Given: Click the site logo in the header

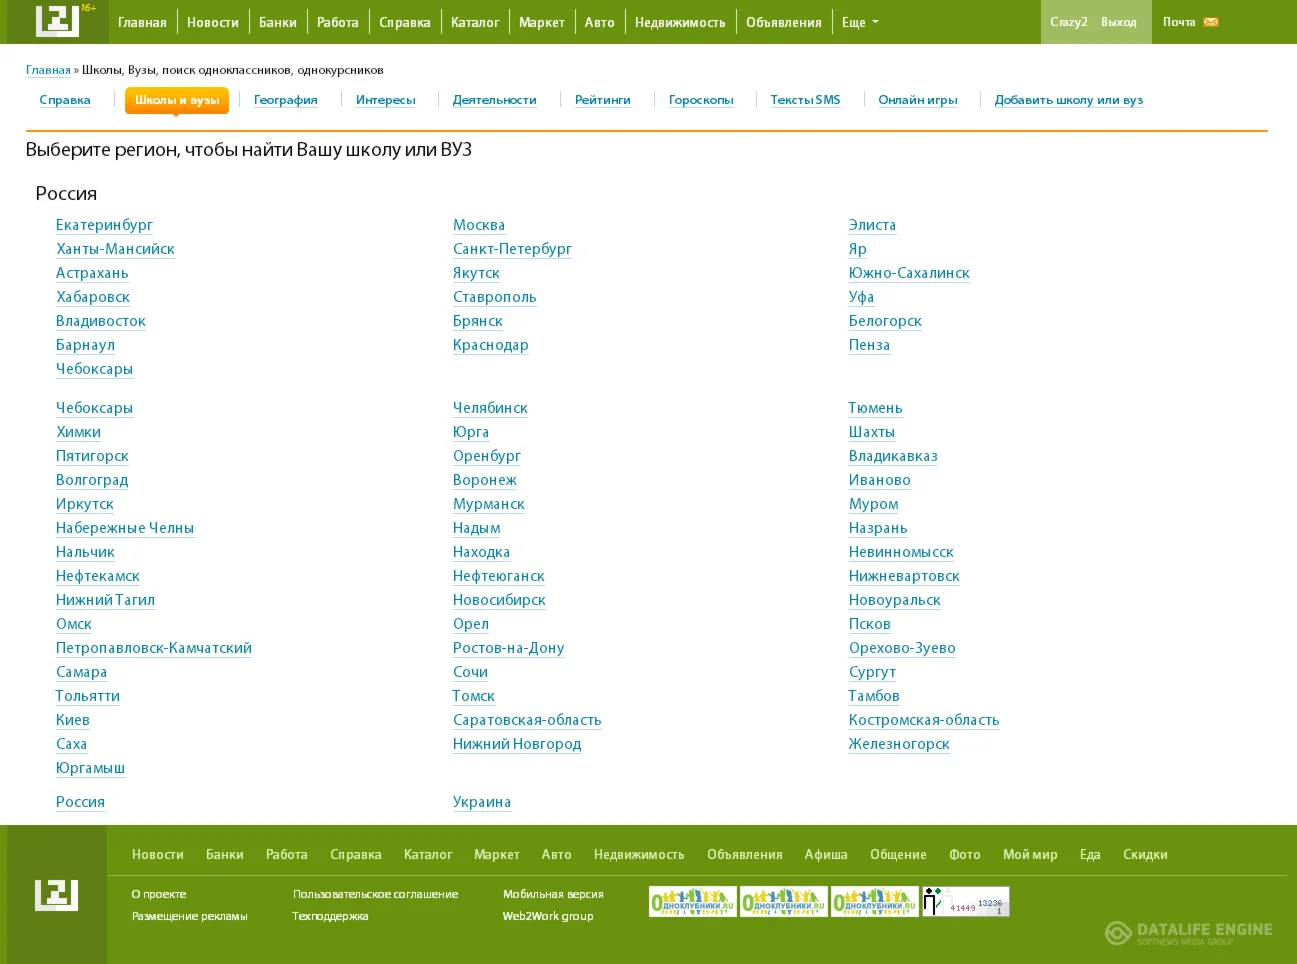Looking at the screenshot, I should tap(57, 21).
